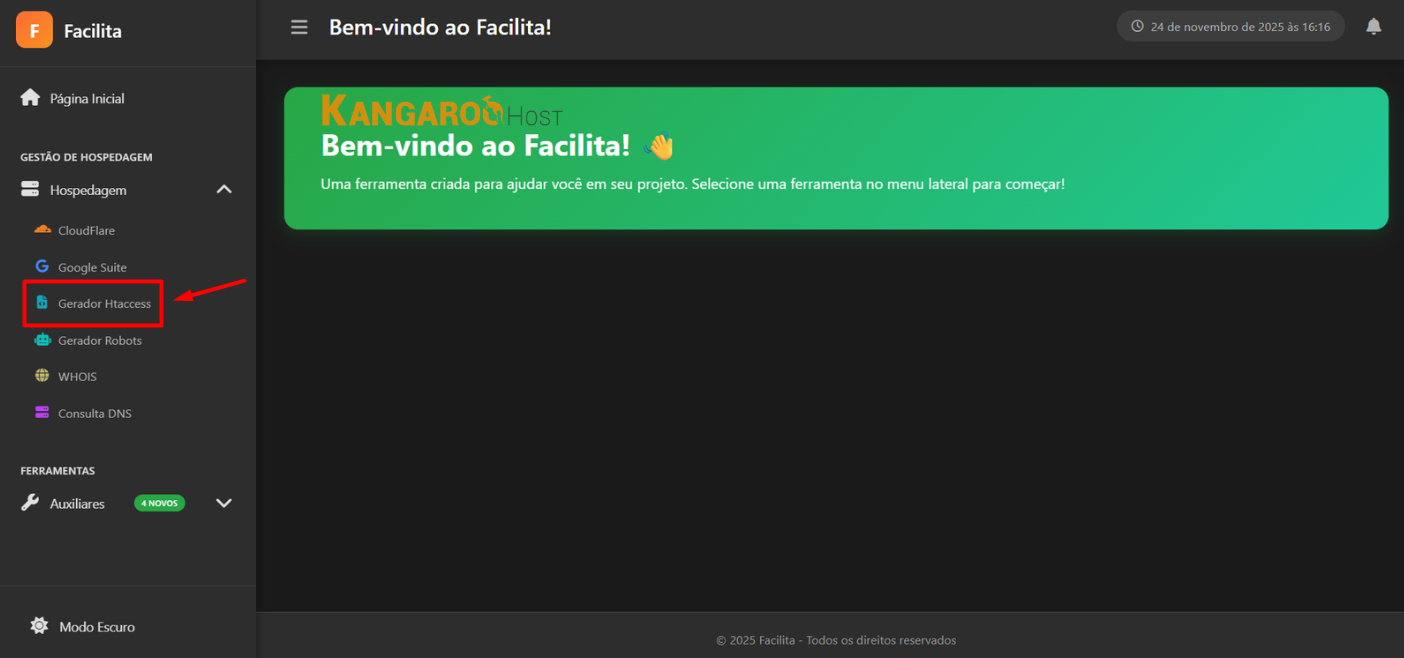Click the WHOIS globe icon
This screenshot has width=1404, height=658.
42,376
